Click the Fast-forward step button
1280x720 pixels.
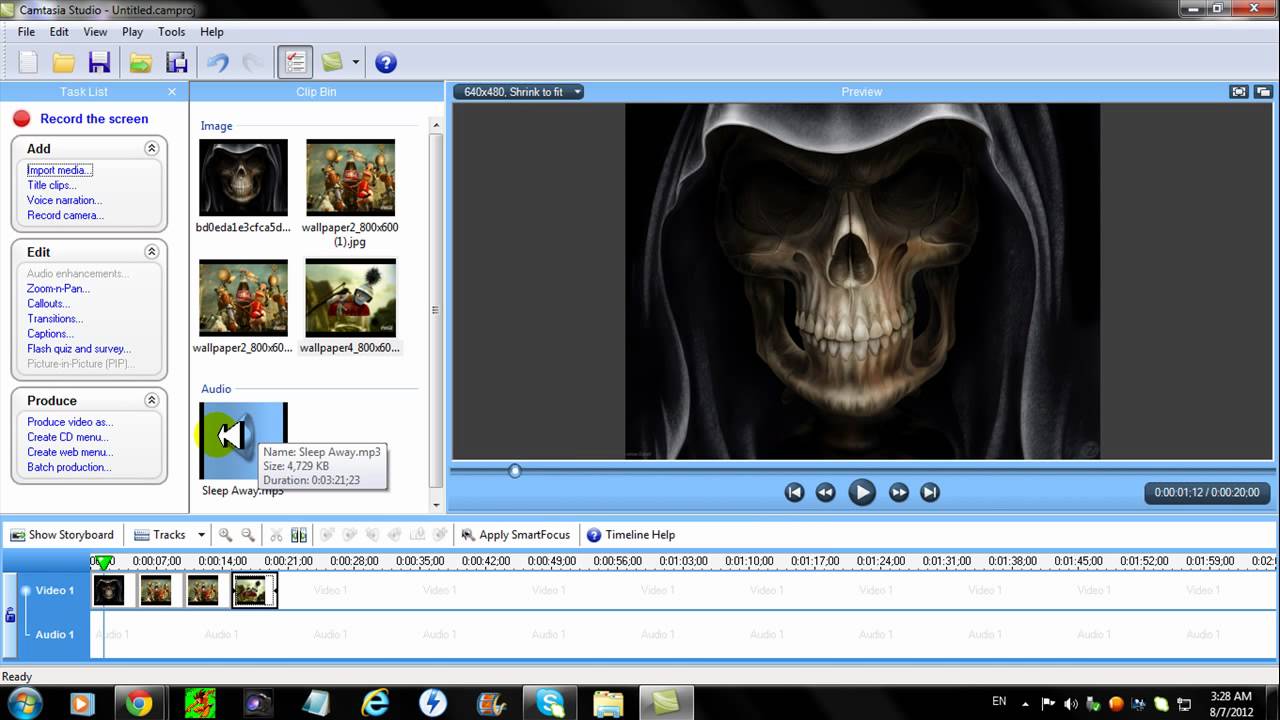(x=898, y=492)
